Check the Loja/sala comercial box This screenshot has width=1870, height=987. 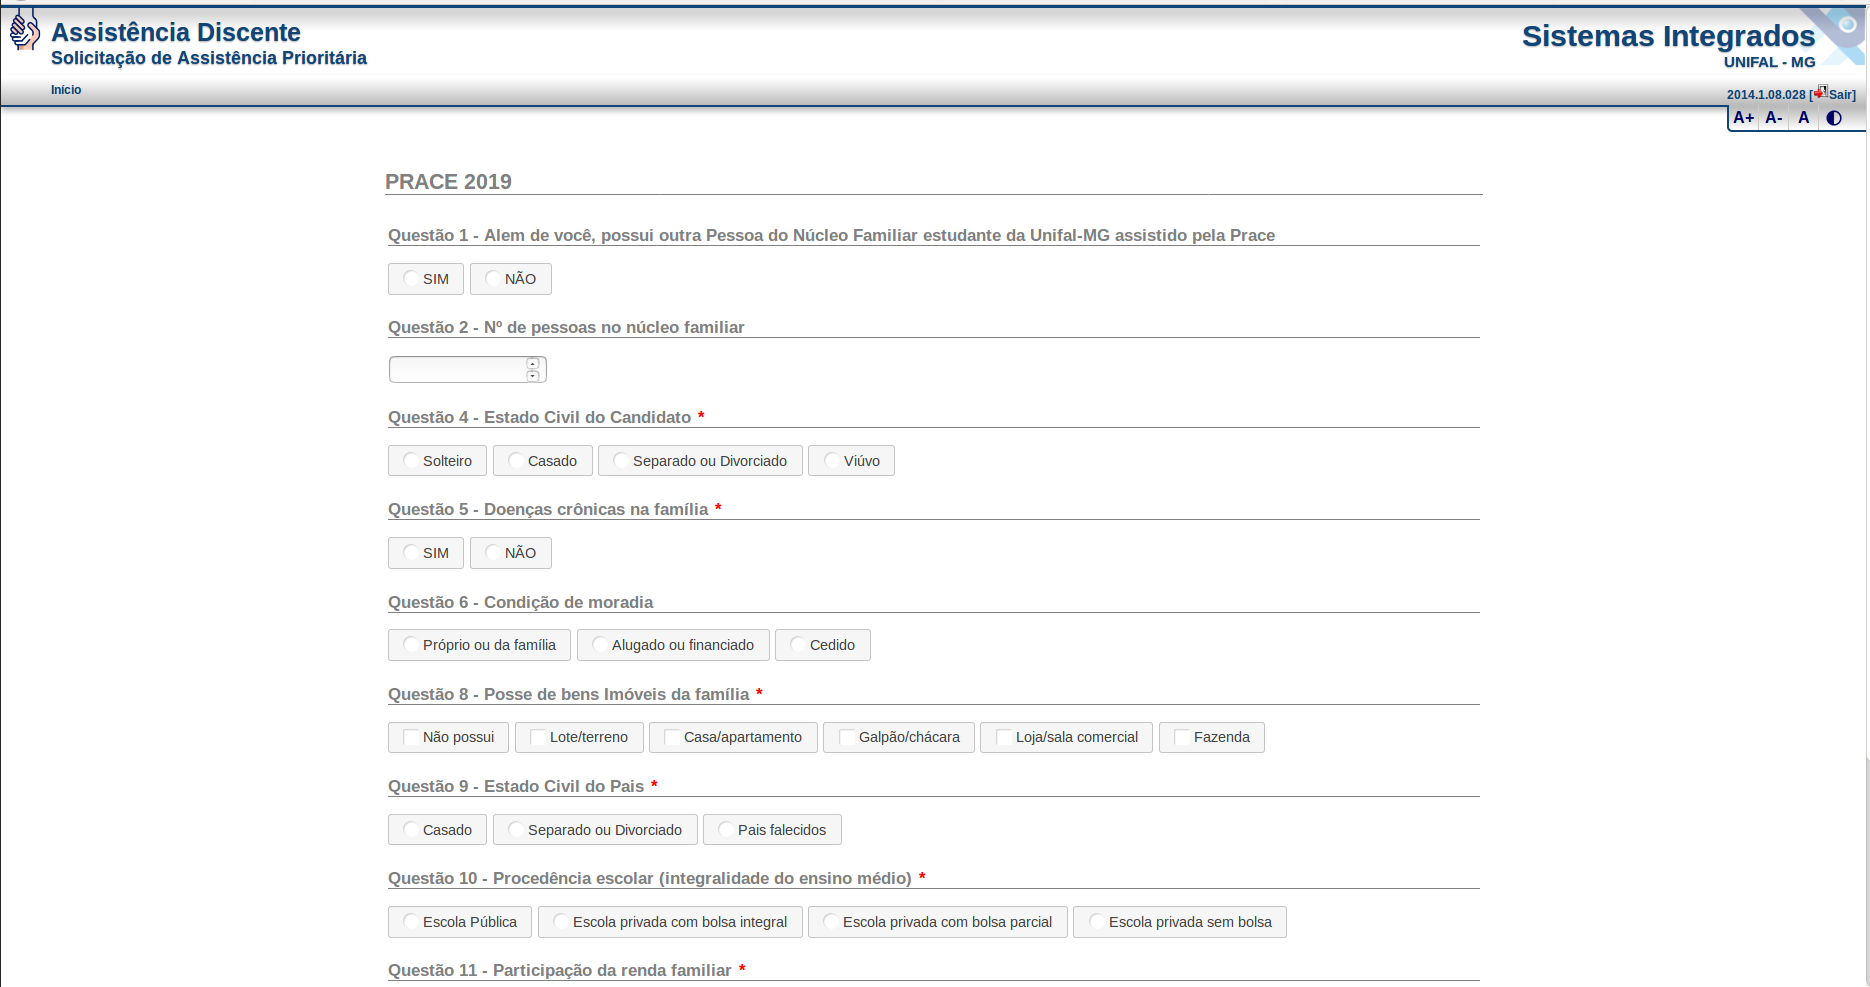pos(1004,737)
